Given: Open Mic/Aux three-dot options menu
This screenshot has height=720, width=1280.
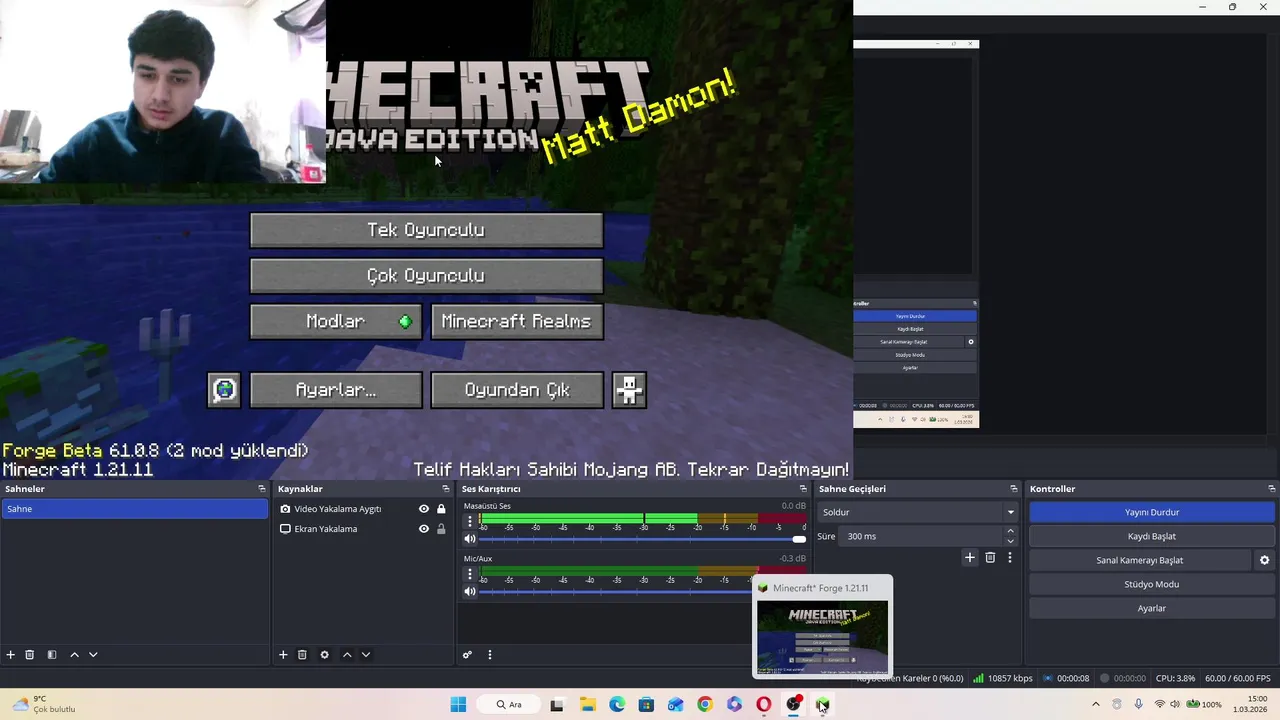Looking at the screenshot, I should (x=470, y=575).
